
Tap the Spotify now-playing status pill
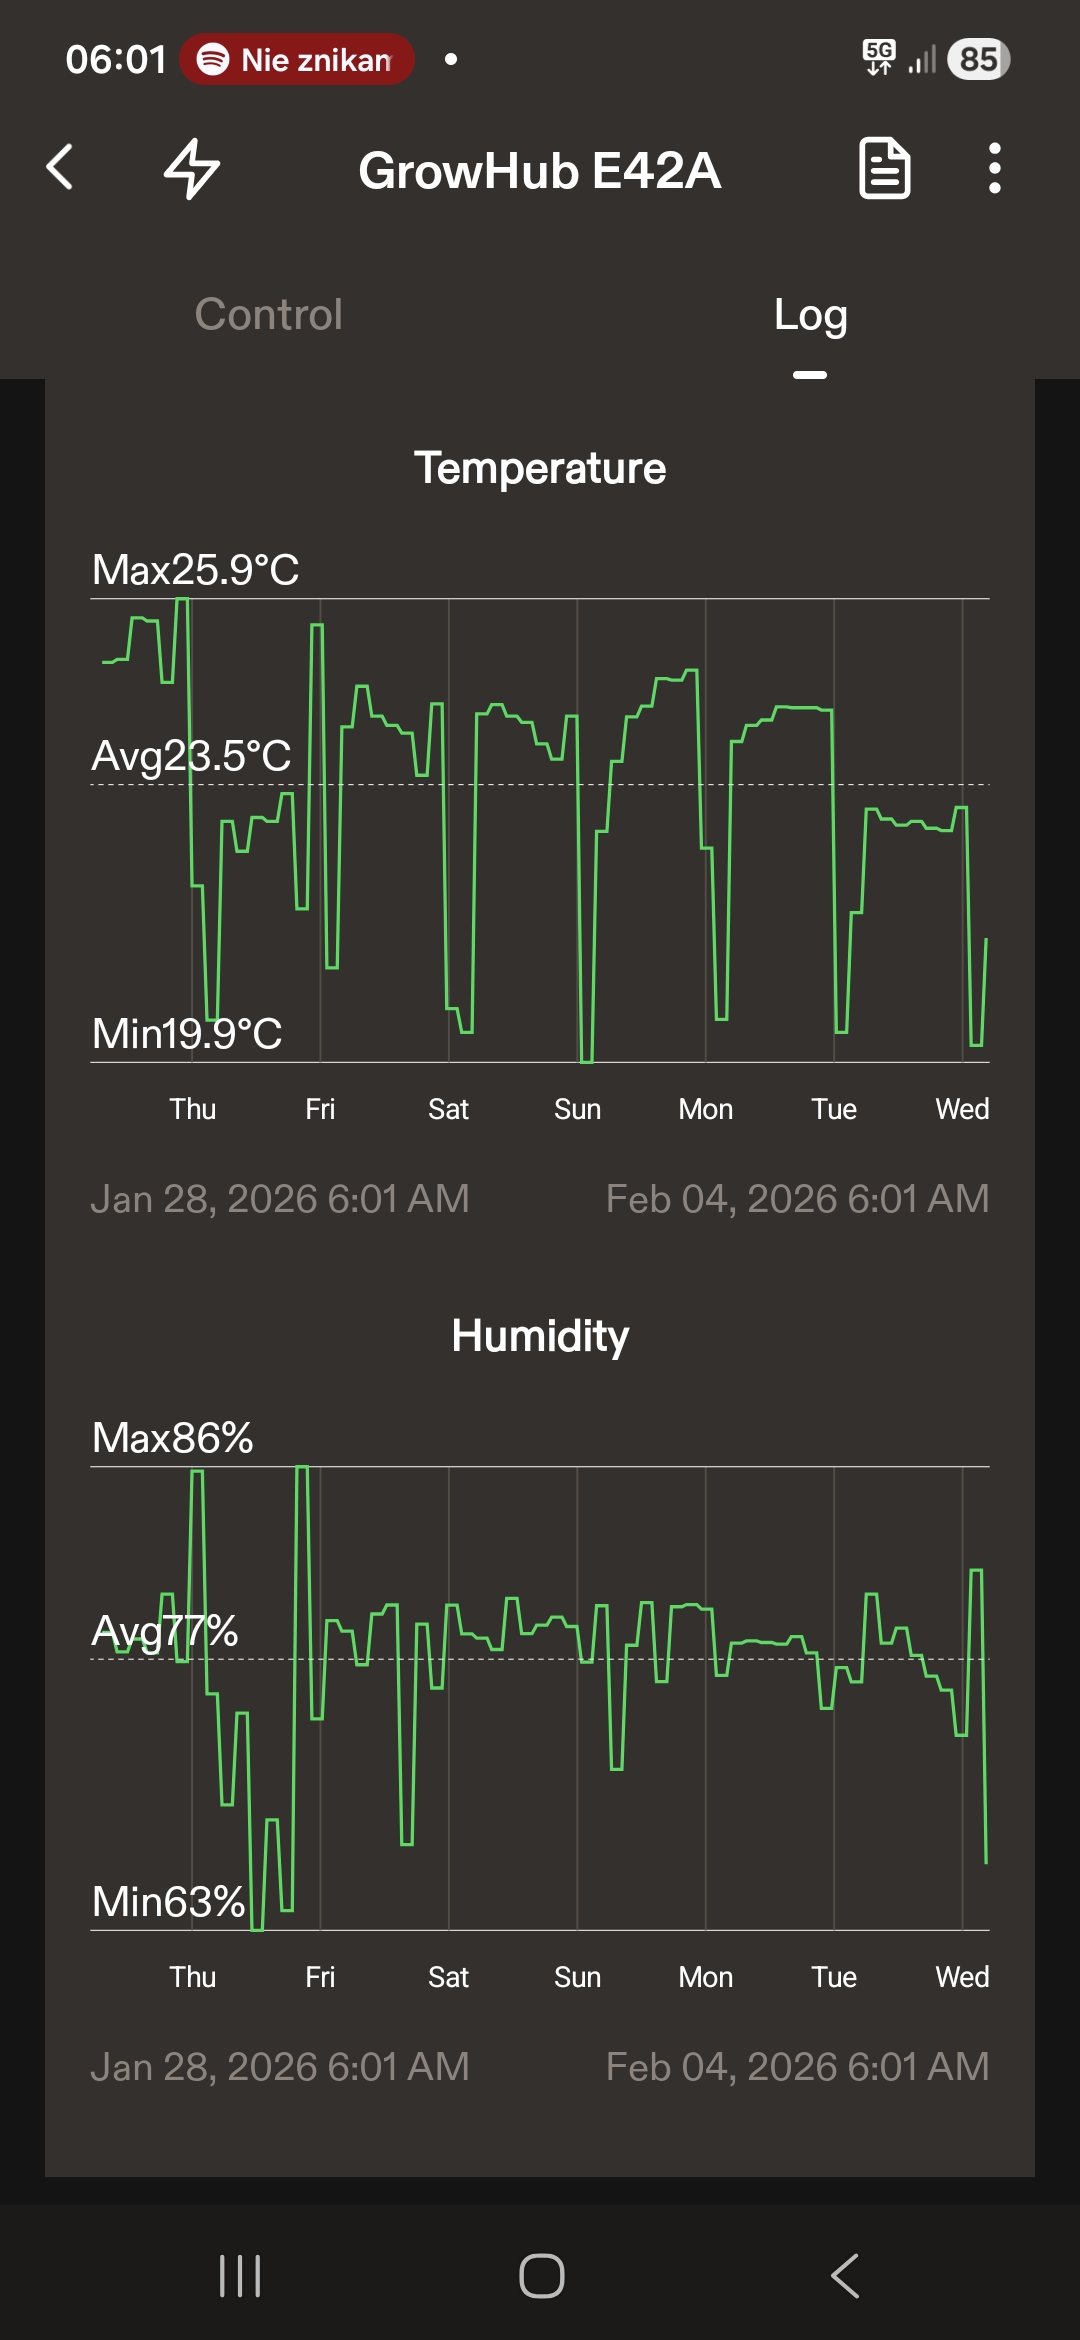pyautogui.click(x=297, y=60)
